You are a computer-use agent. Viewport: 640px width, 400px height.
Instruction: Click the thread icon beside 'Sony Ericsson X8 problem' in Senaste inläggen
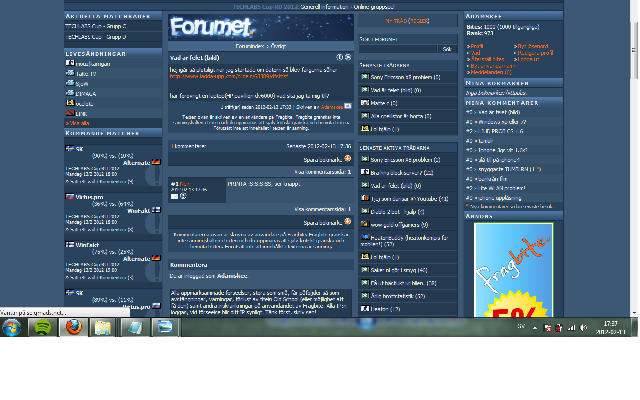[x=364, y=75]
